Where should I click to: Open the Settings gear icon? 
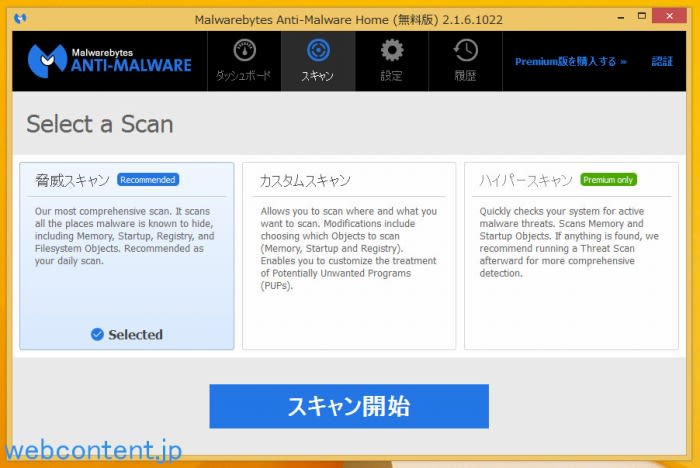[392, 50]
